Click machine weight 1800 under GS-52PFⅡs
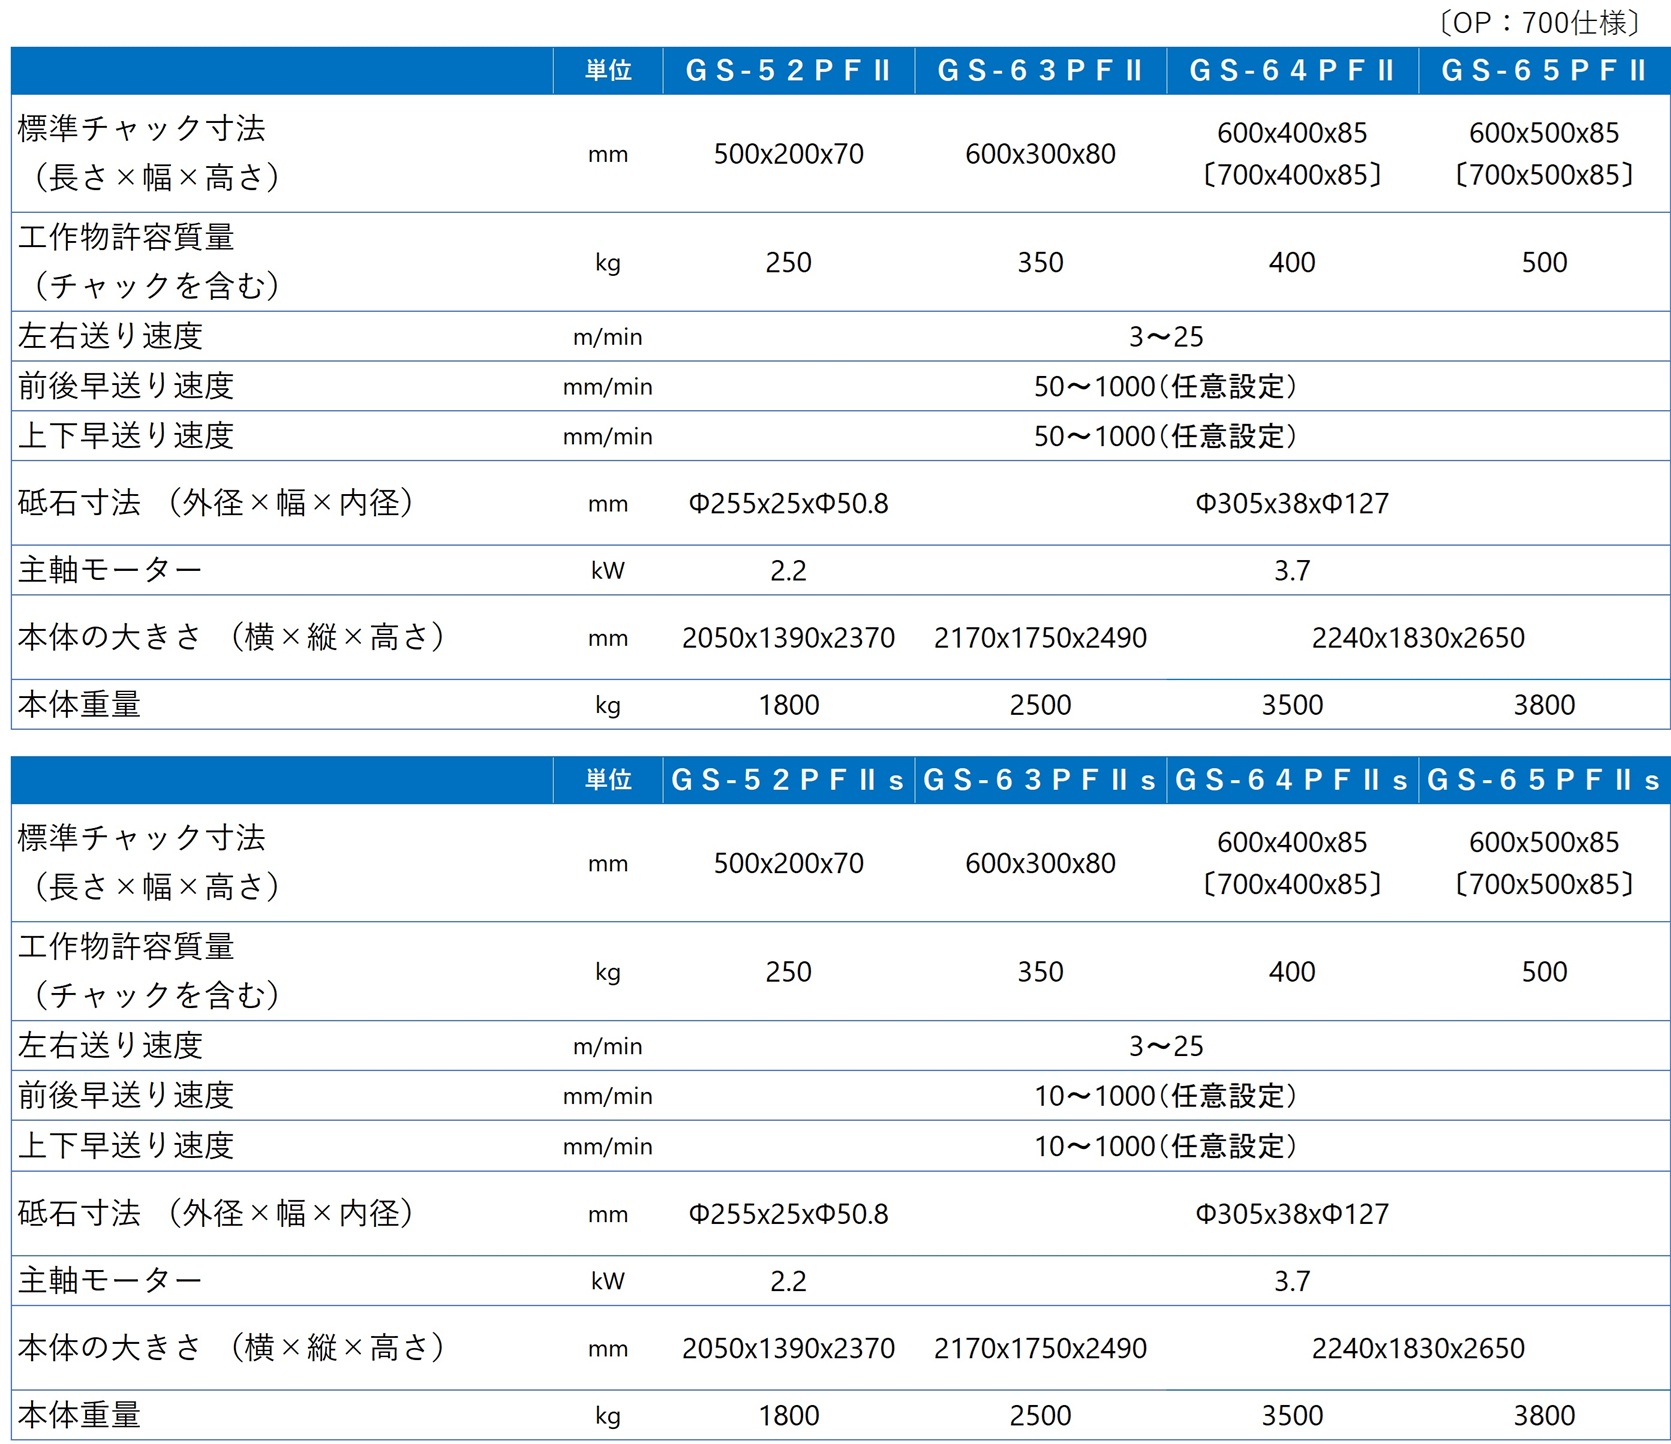1671x1444 pixels. click(788, 1416)
